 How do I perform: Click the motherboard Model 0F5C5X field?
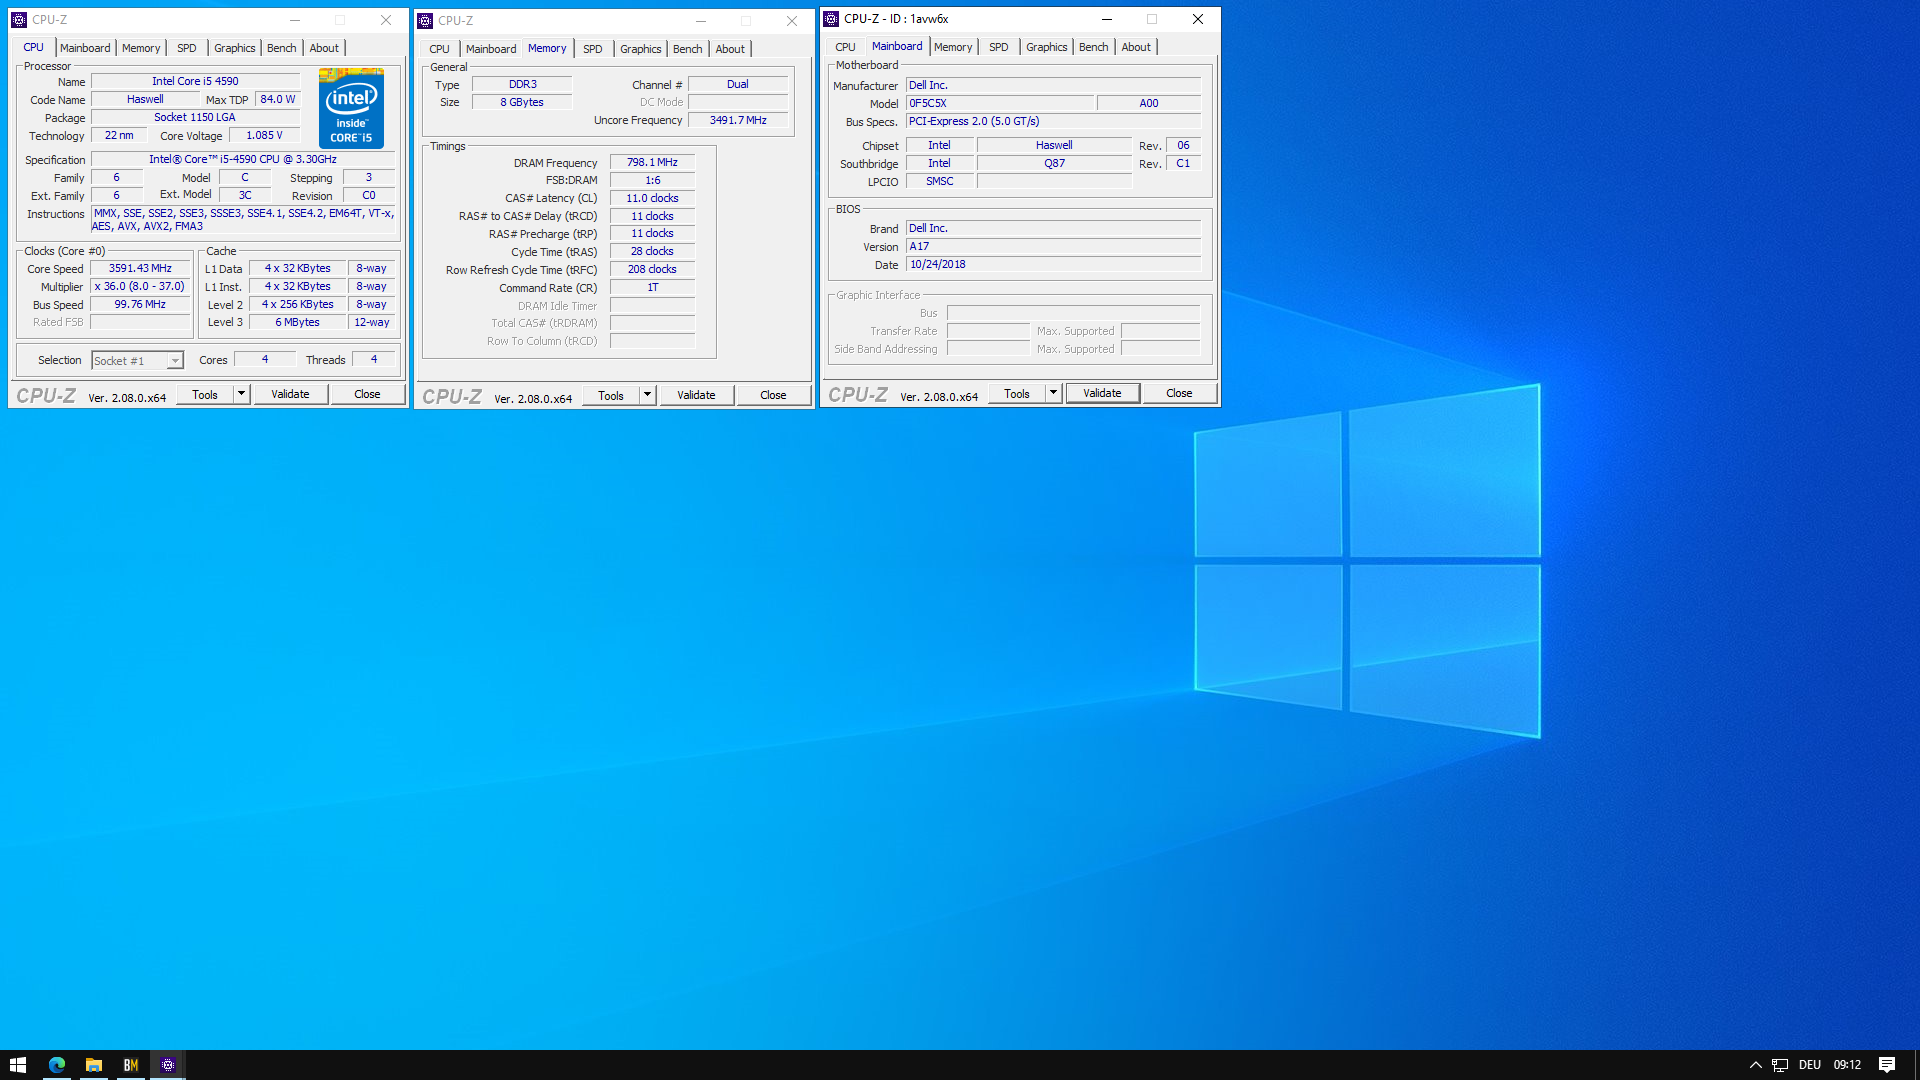(999, 104)
